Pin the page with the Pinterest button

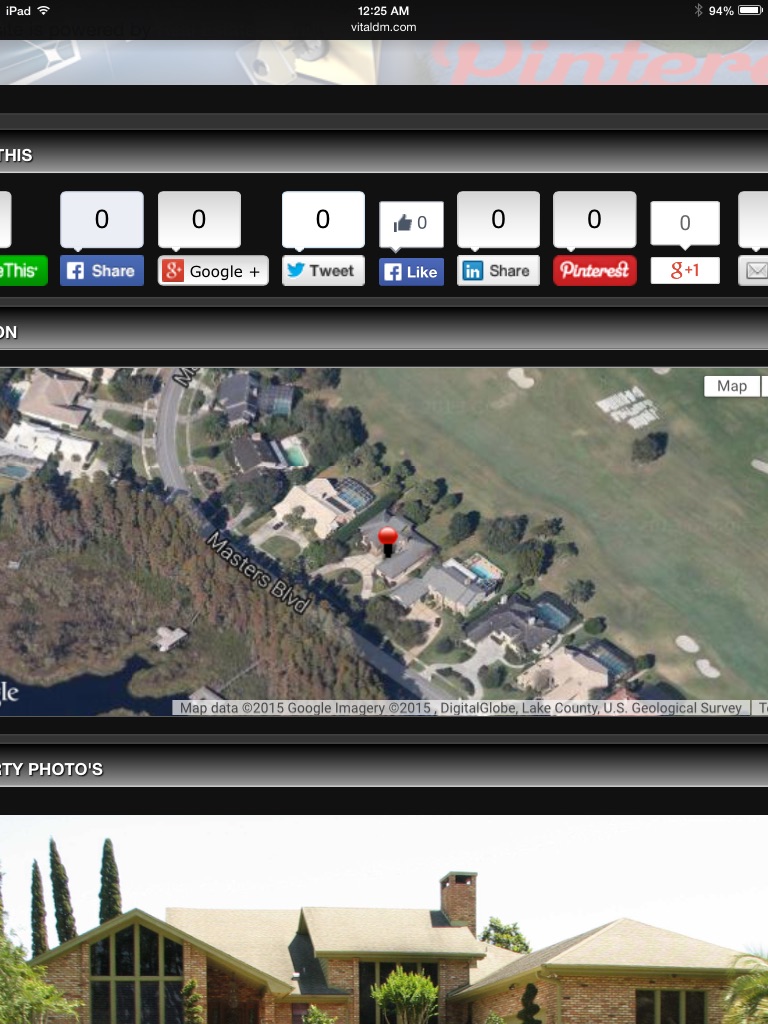pos(595,270)
